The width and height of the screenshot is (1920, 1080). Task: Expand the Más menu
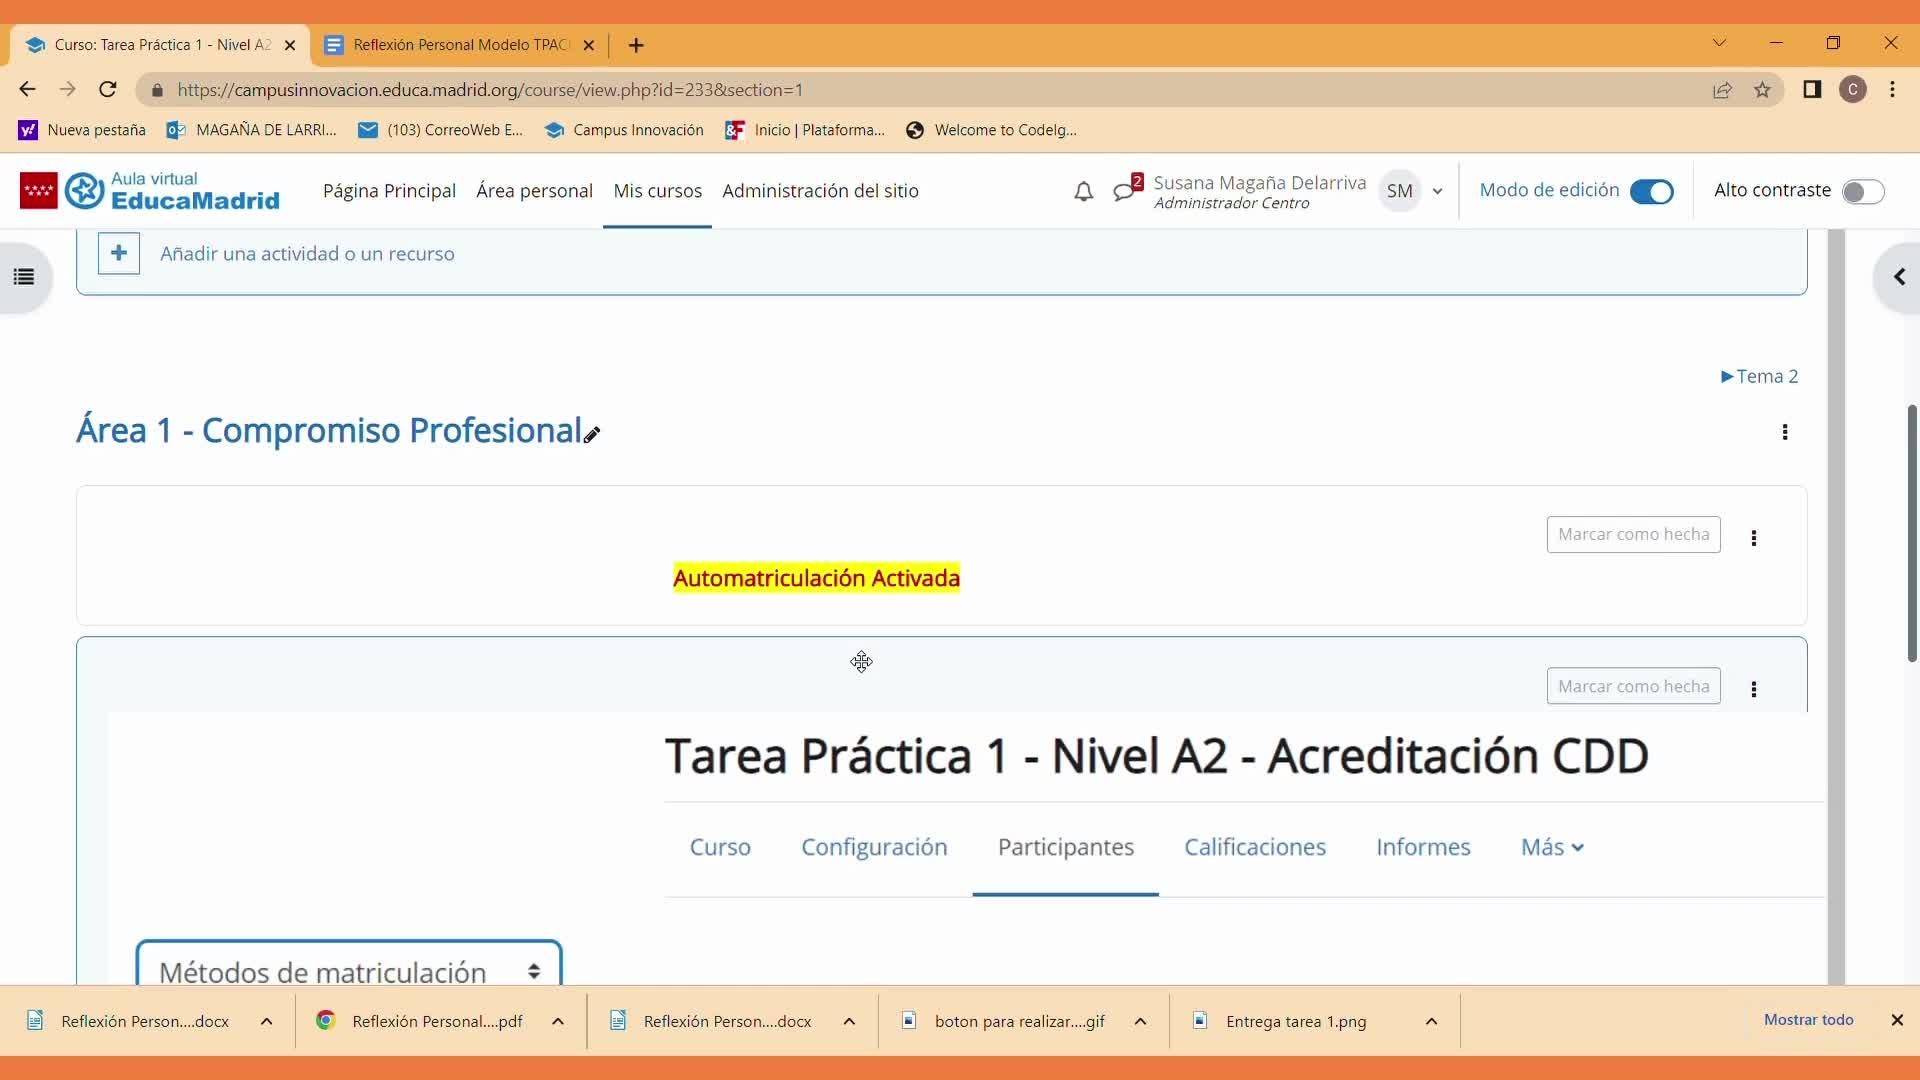point(1551,847)
